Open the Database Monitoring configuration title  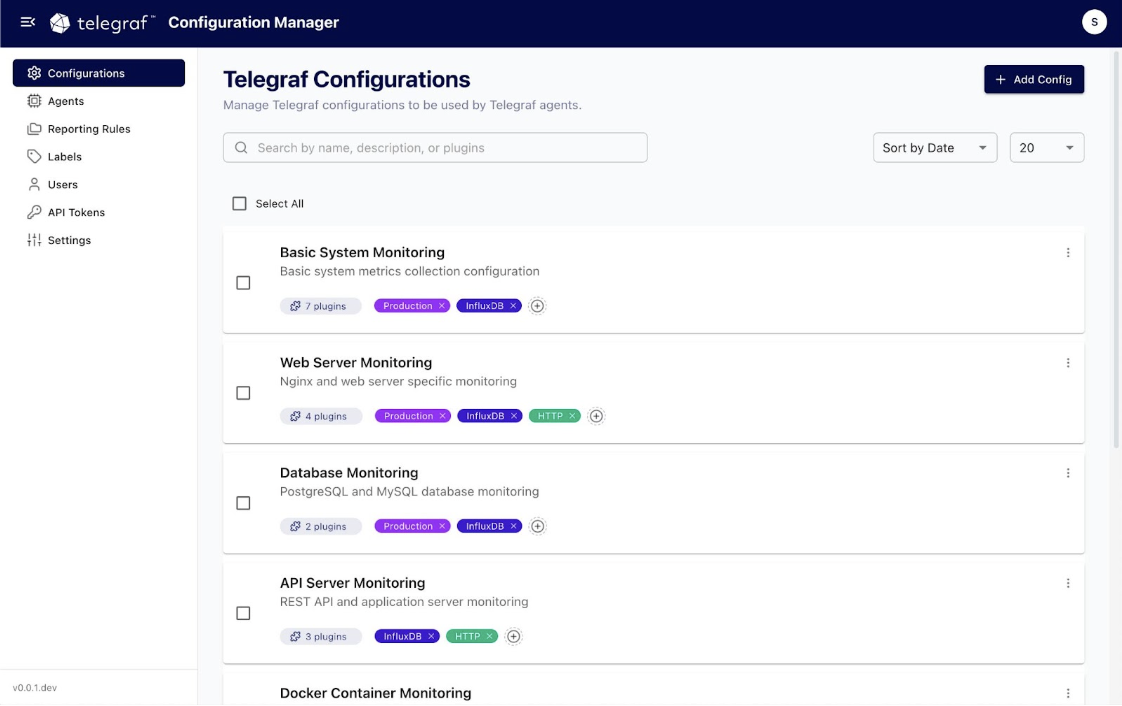pos(349,473)
